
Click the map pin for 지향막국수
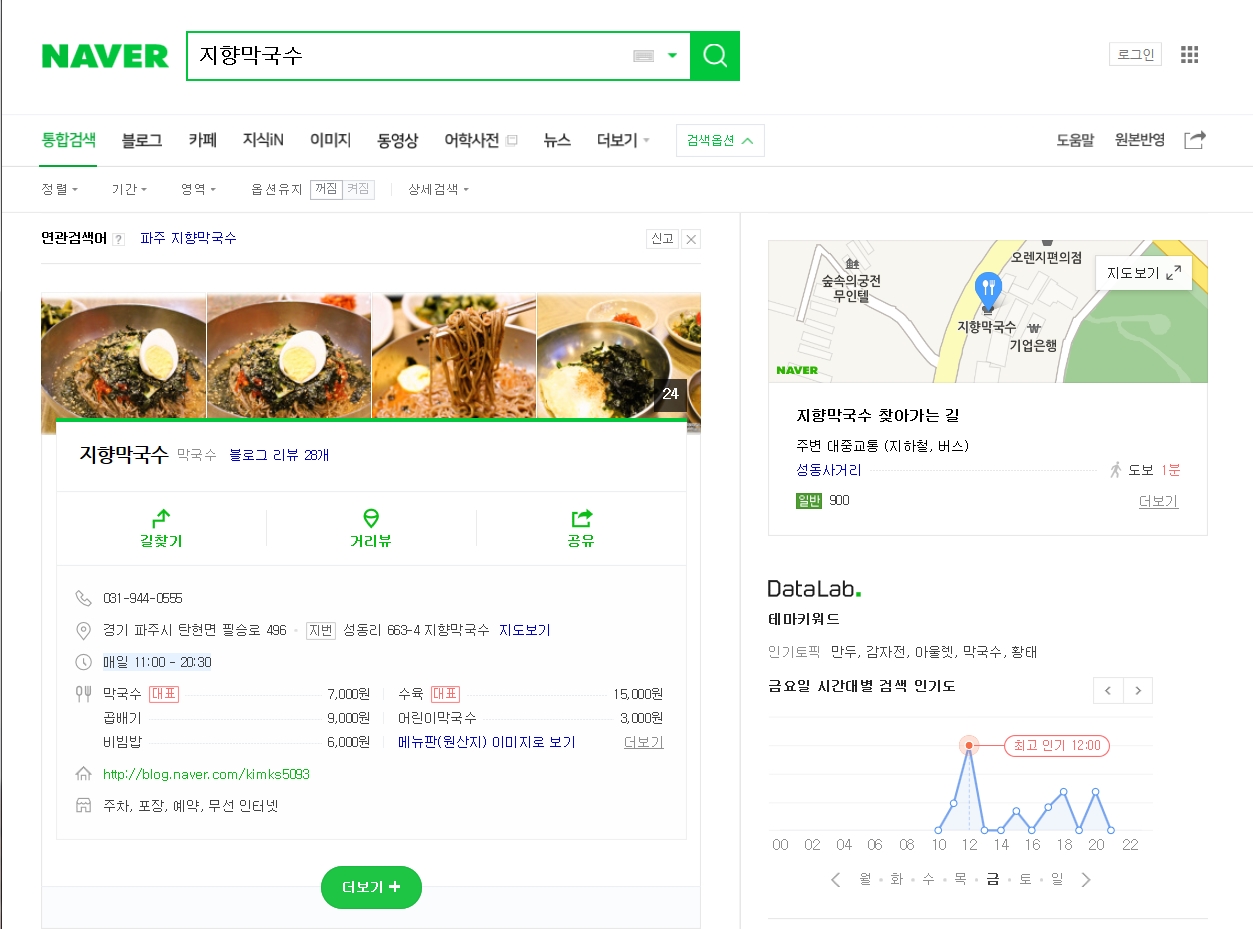coord(987,291)
